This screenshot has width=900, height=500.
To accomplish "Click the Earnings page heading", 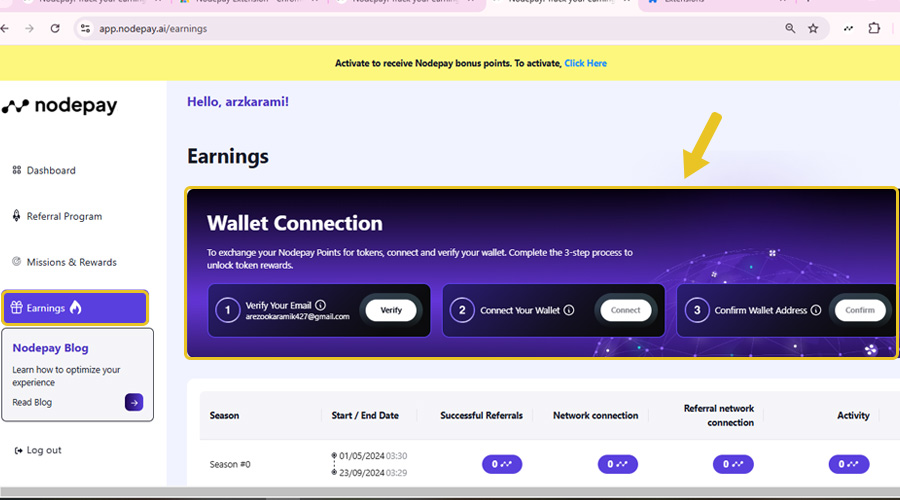I will (x=228, y=156).
